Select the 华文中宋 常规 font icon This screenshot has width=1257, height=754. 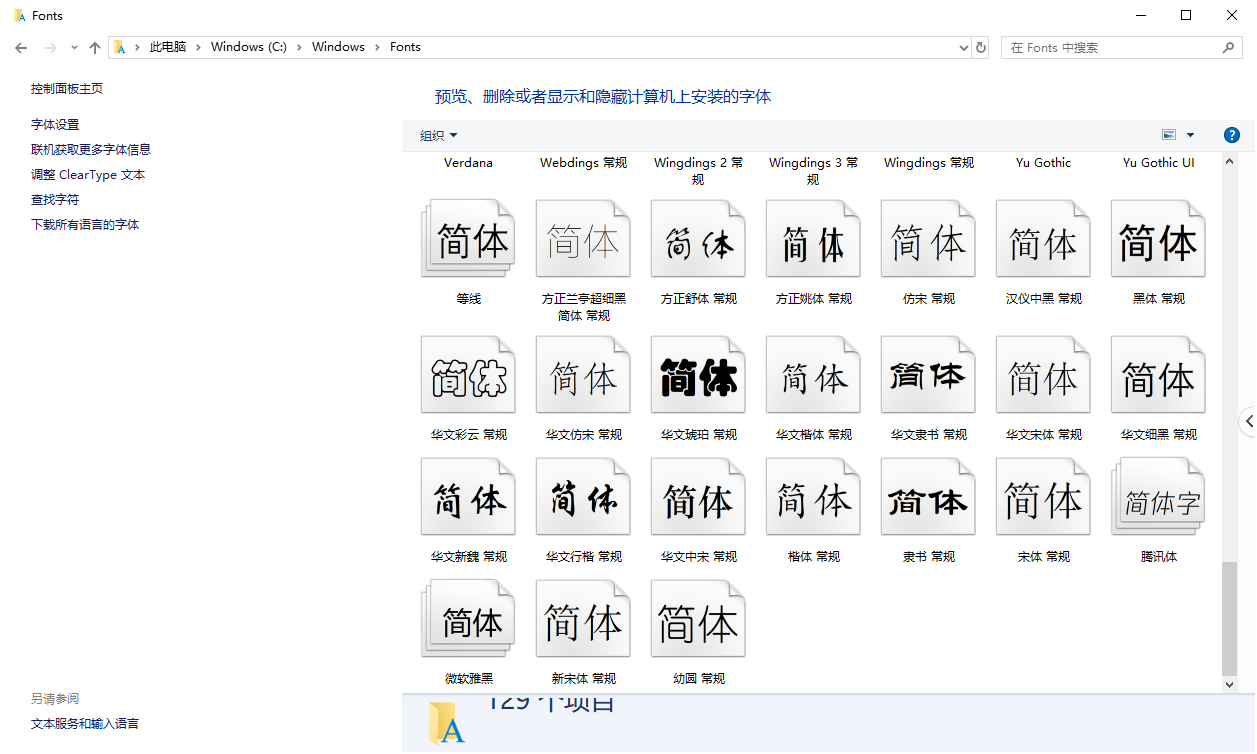(x=698, y=497)
